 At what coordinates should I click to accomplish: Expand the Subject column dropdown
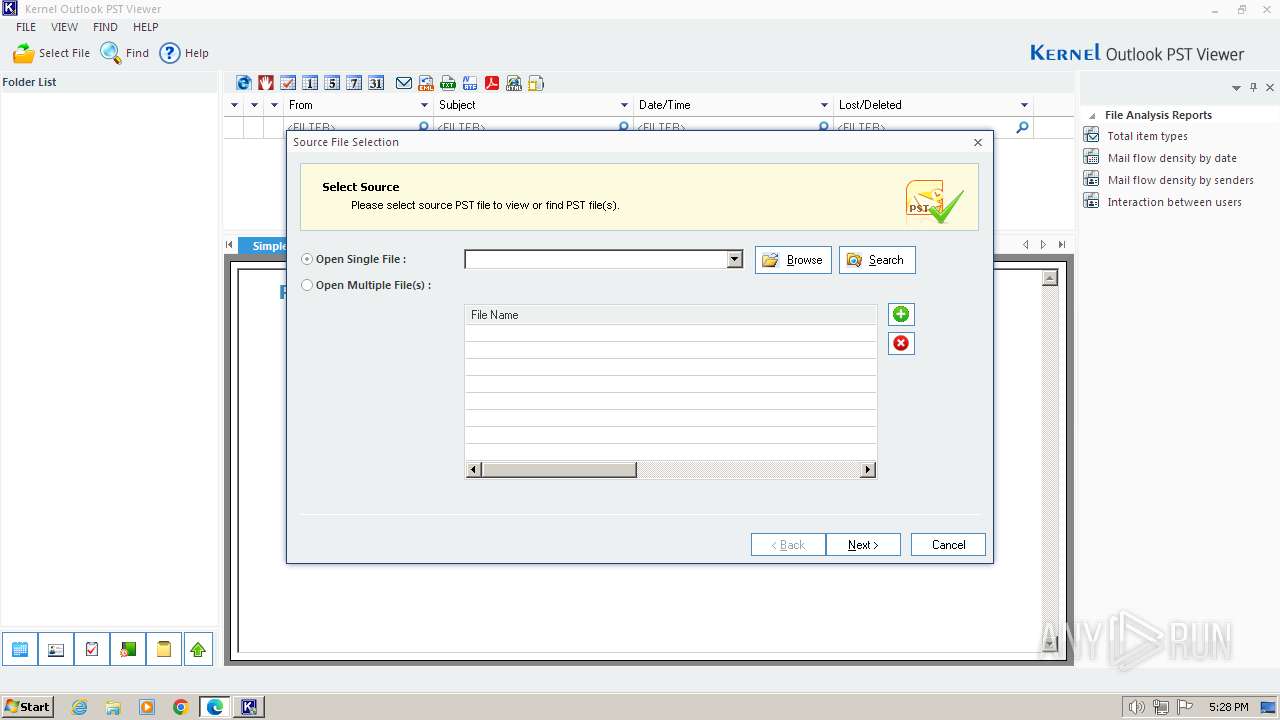[x=624, y=105]
